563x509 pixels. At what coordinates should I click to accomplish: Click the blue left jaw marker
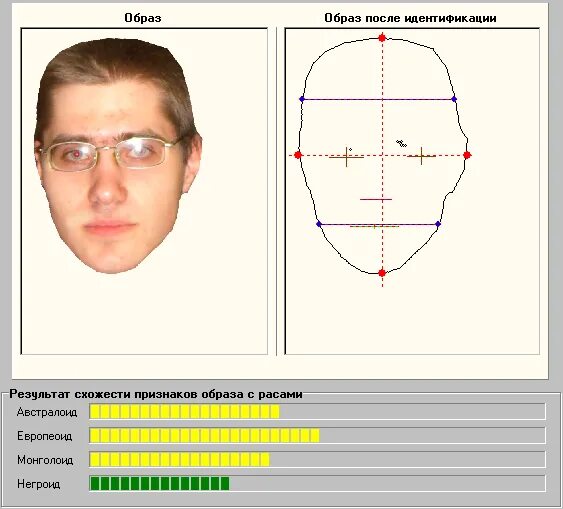click(319, 224)
